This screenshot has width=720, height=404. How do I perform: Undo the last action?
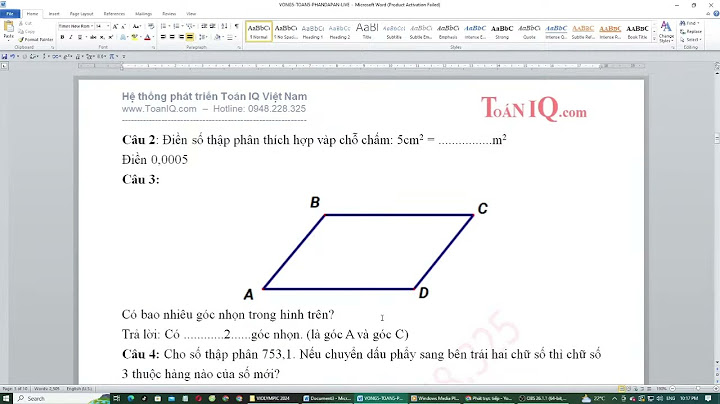coord(12,56)
